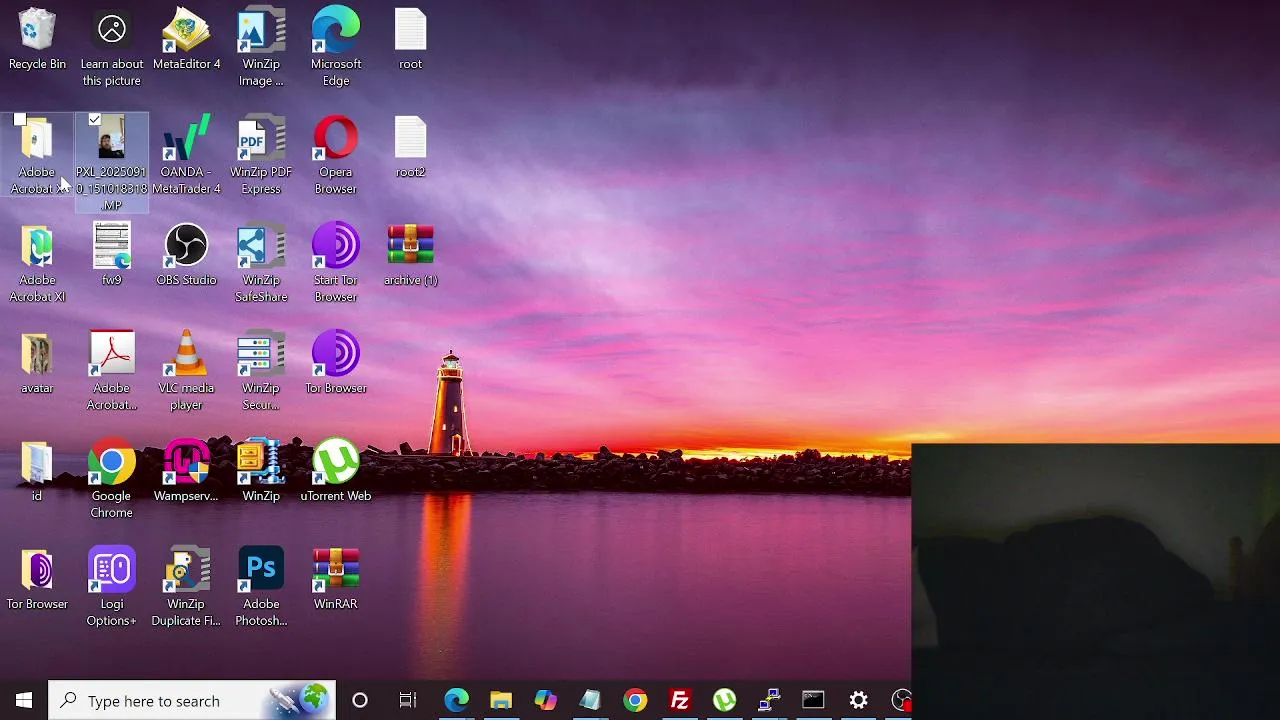
Task: Select the file named root
Action: [x=410, y=40]
